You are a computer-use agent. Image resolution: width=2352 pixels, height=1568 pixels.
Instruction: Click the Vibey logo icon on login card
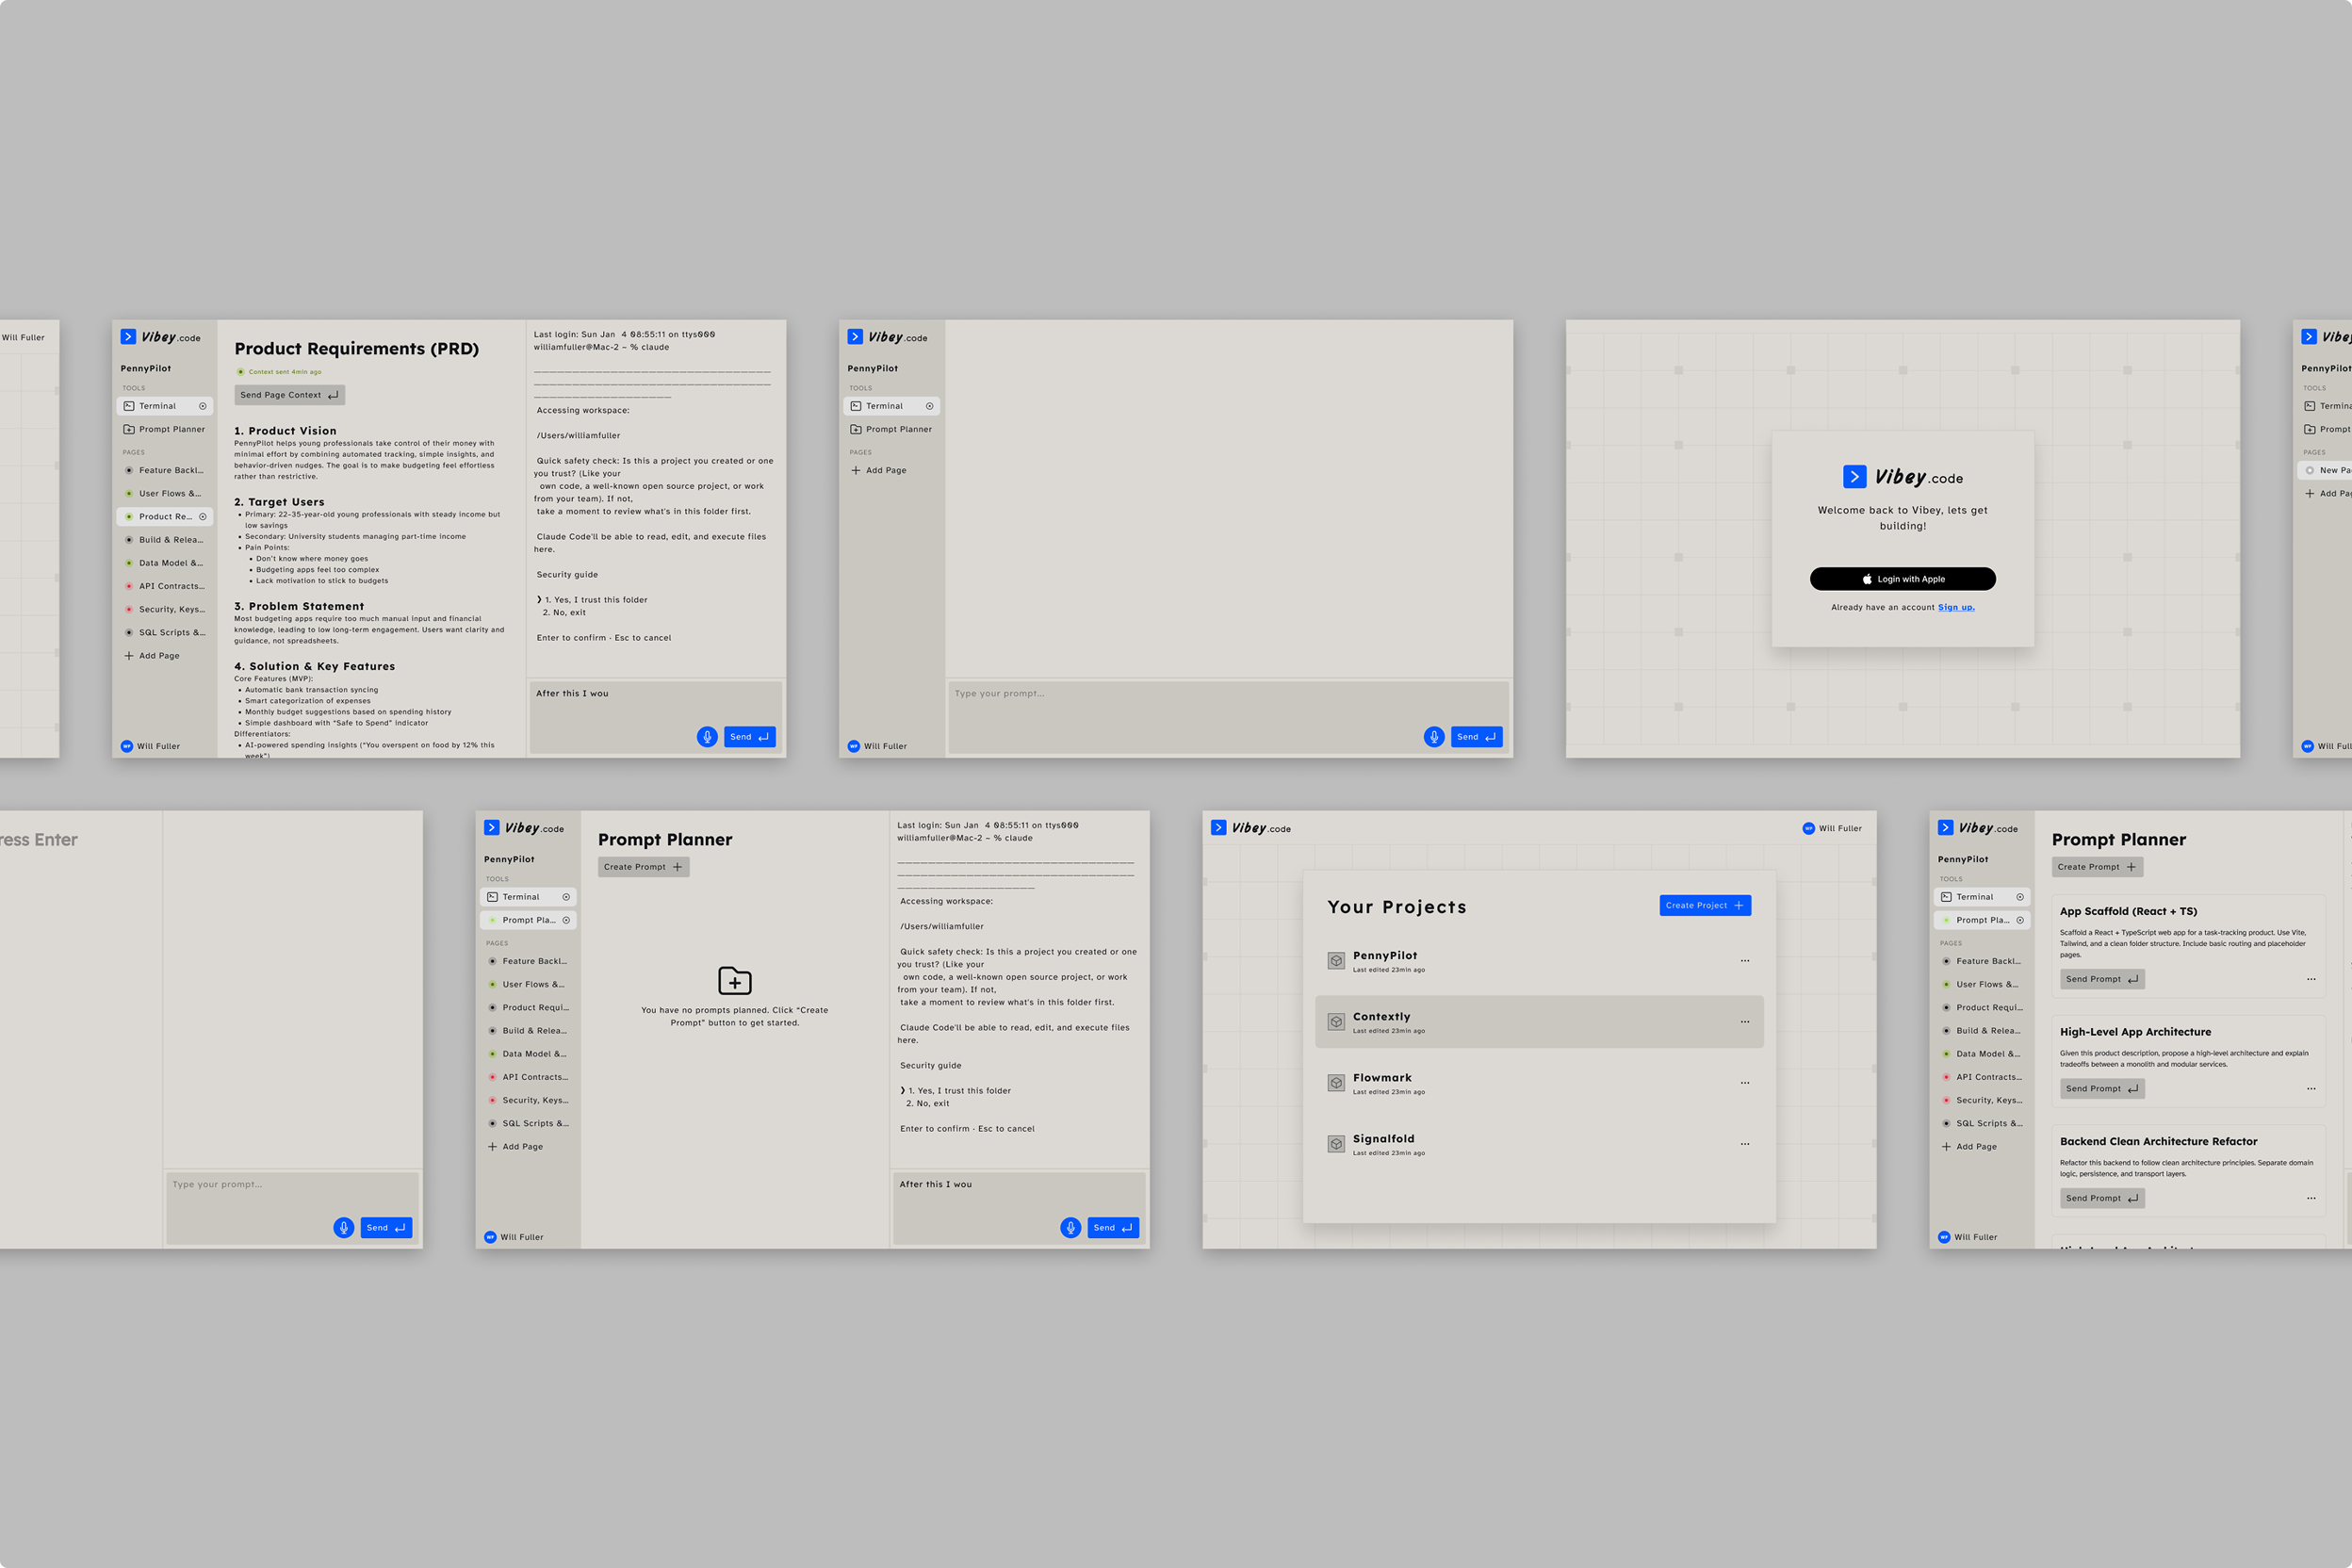tap(1854, 477)
